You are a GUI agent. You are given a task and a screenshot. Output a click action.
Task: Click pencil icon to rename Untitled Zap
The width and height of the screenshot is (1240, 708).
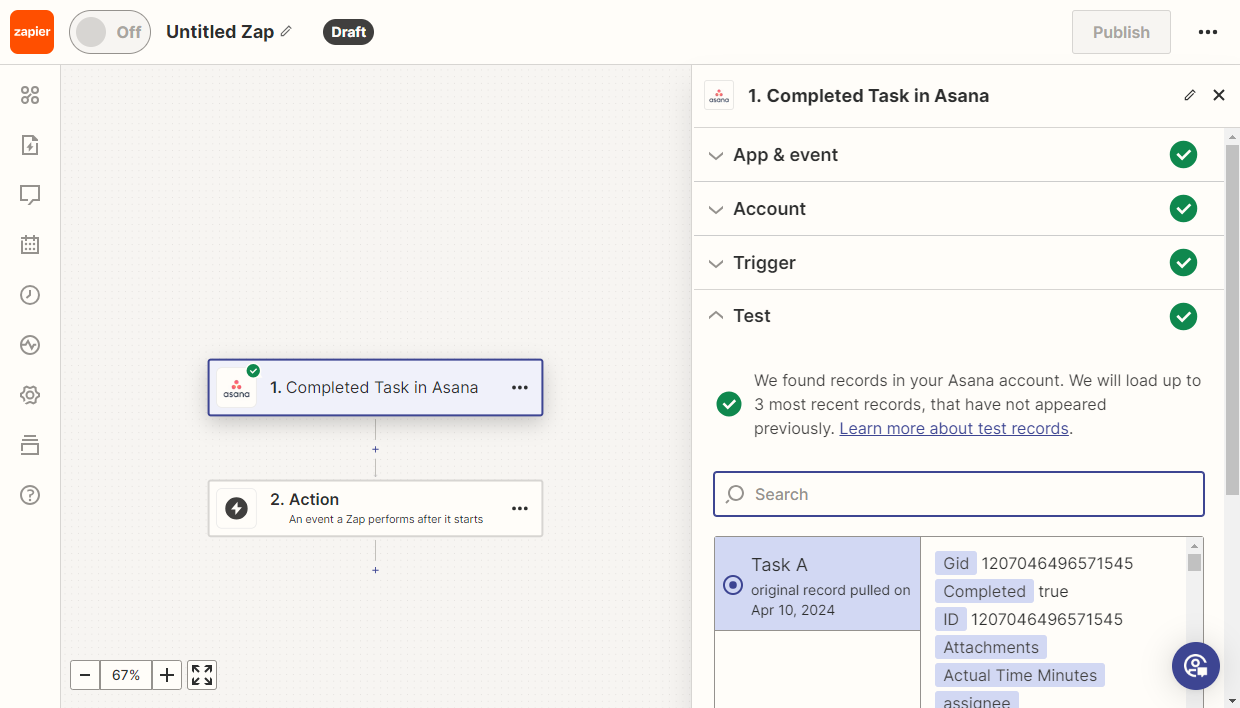point(286,32)
